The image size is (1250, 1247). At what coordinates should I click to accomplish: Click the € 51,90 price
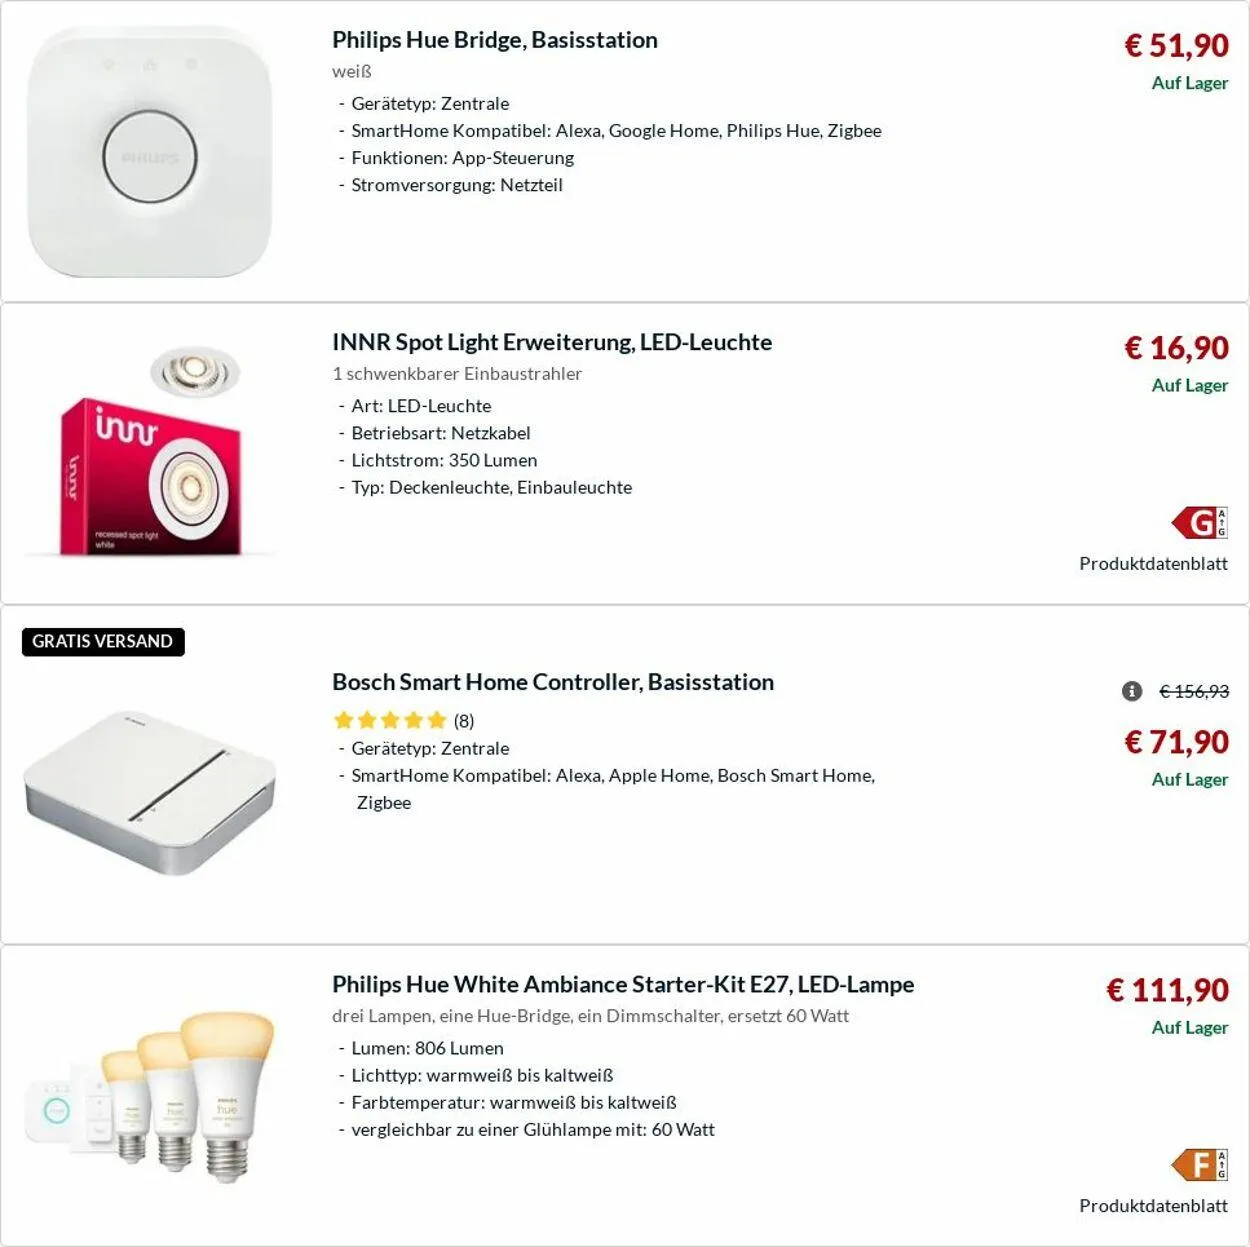coord(1176,45)
